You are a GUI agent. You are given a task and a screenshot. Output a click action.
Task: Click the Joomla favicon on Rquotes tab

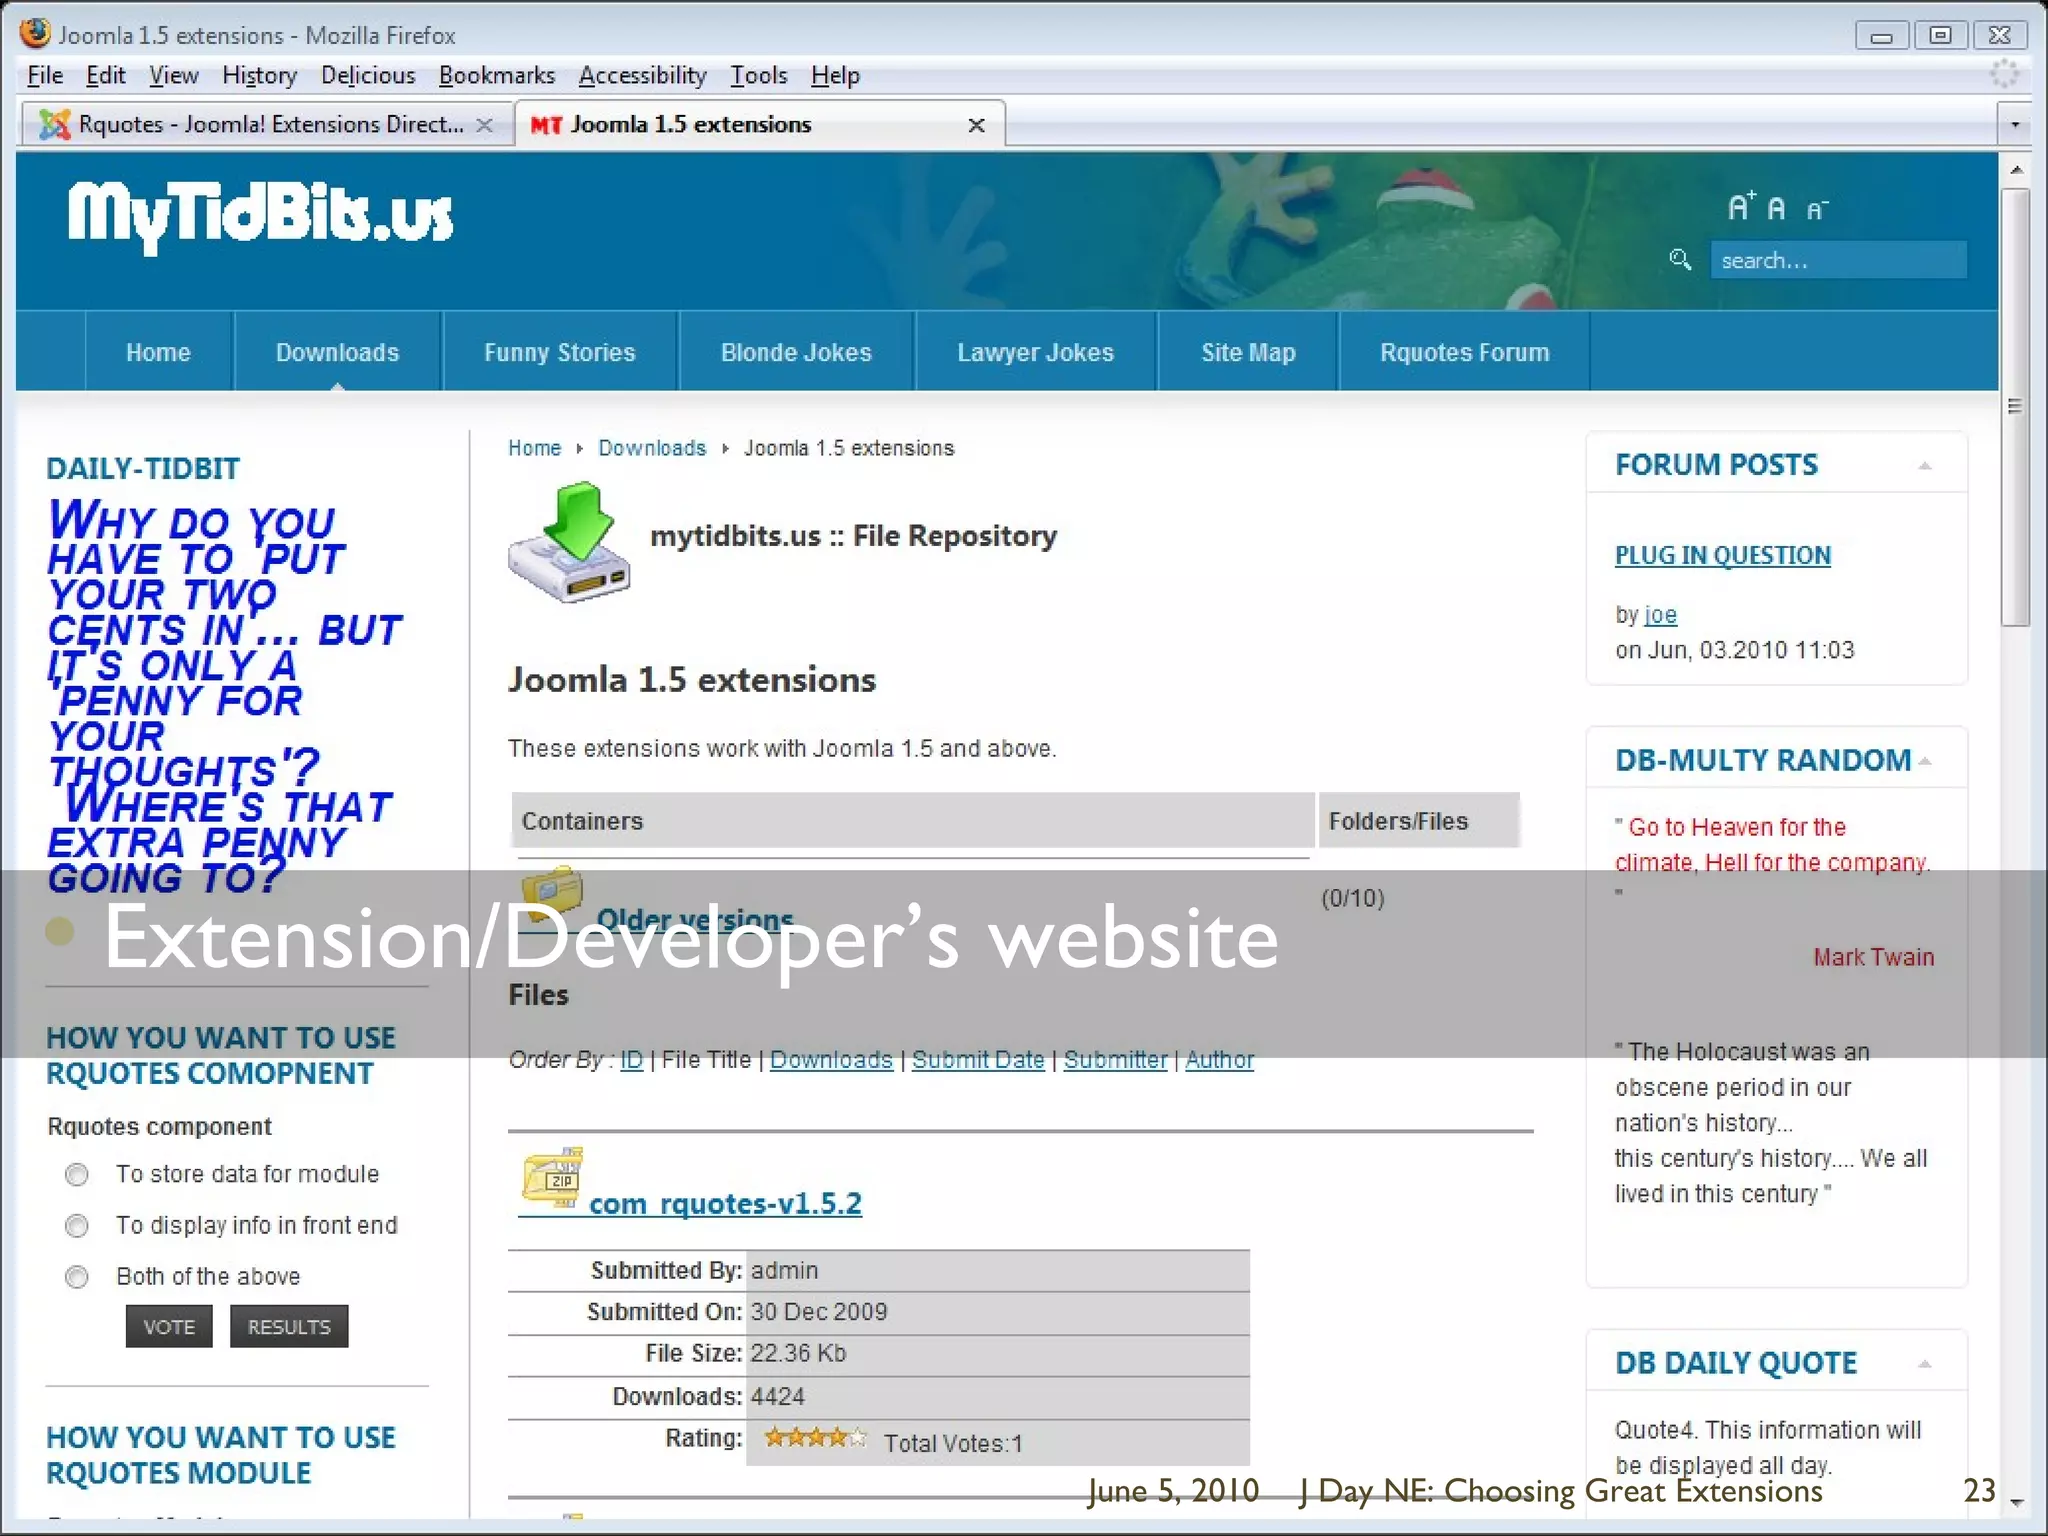(x=54, y=124)
